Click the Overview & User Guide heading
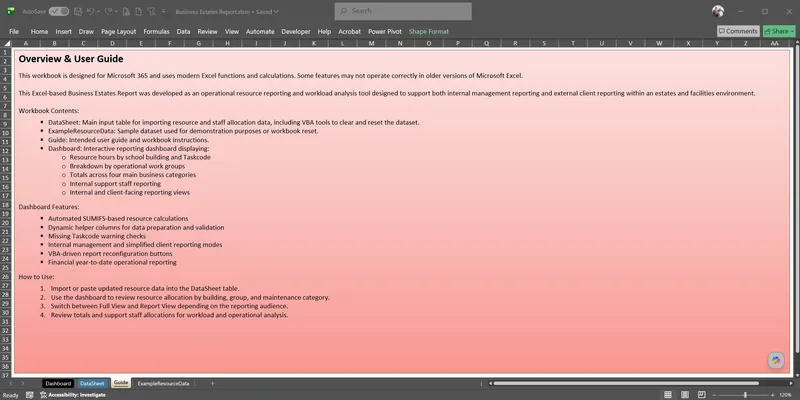This screenshot has height=400, width=800. click(71, 59)
